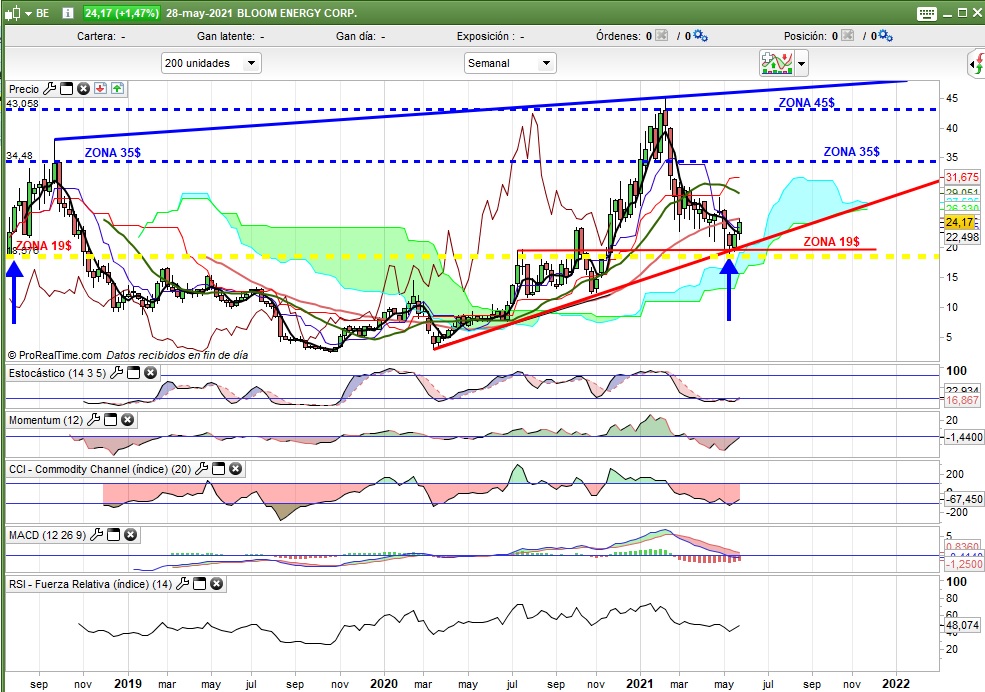
Task: Open the on-screen keyboard shortcuts icon
Action: pyautogui.click(x=927, y=13)
